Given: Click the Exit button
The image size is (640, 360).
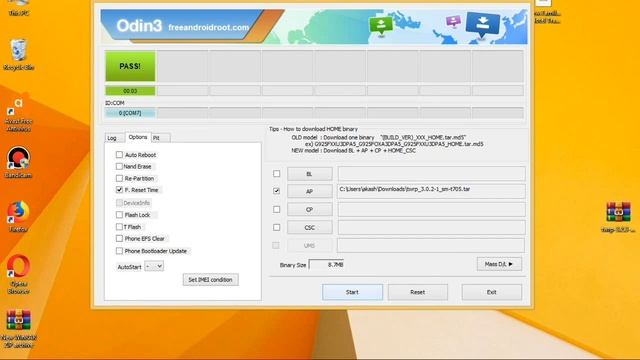Looking at the screenshot, I should tap(491, 292).
